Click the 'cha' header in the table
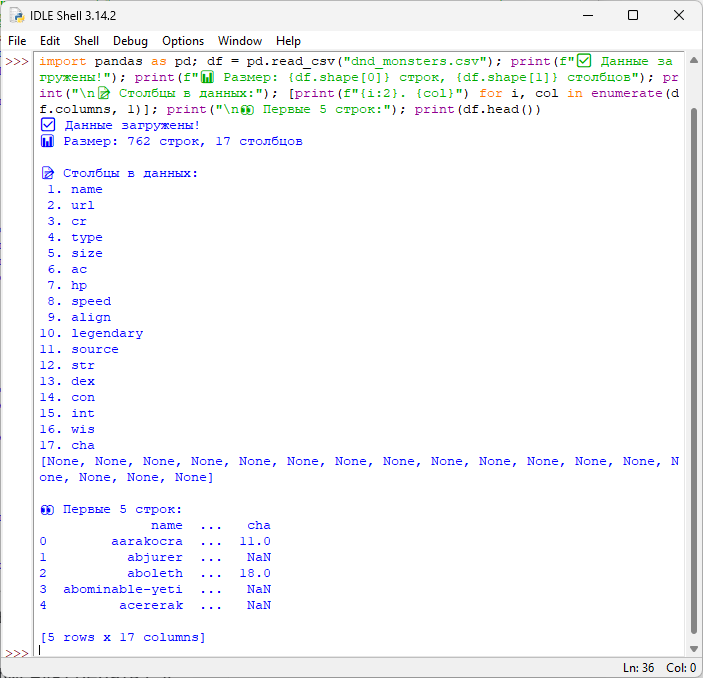This screenshot has width=703, height=678. [x=259, y=525]
